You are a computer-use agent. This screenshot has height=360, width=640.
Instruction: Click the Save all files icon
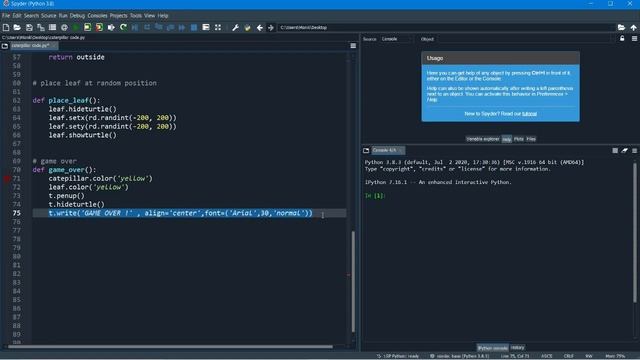pyautogui.click(x=41, y=27)
